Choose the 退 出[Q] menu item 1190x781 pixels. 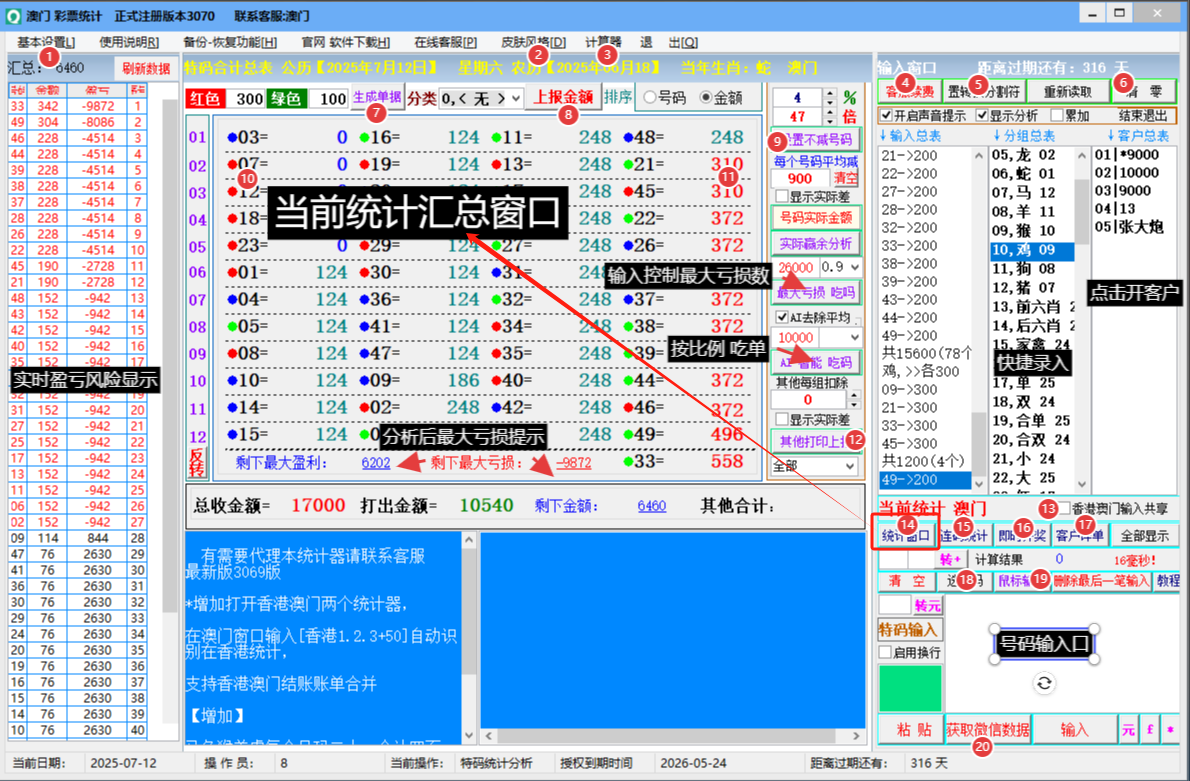[669, 43]
